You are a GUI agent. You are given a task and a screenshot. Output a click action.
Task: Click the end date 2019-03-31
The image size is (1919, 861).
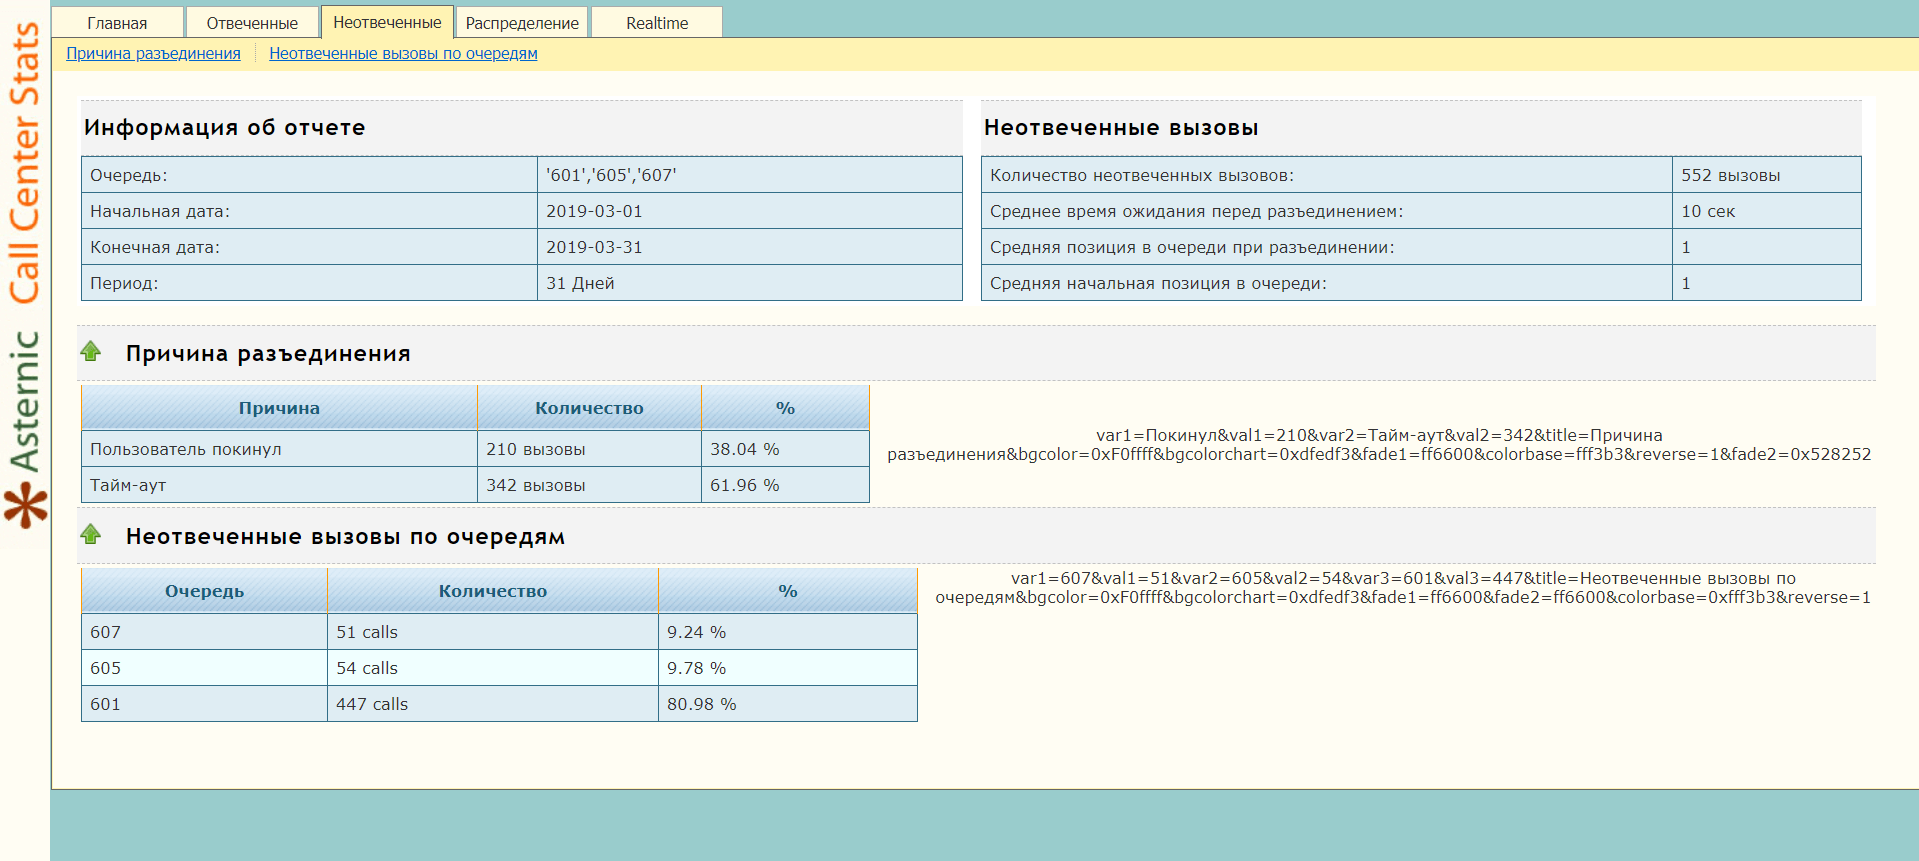[594, 247]
